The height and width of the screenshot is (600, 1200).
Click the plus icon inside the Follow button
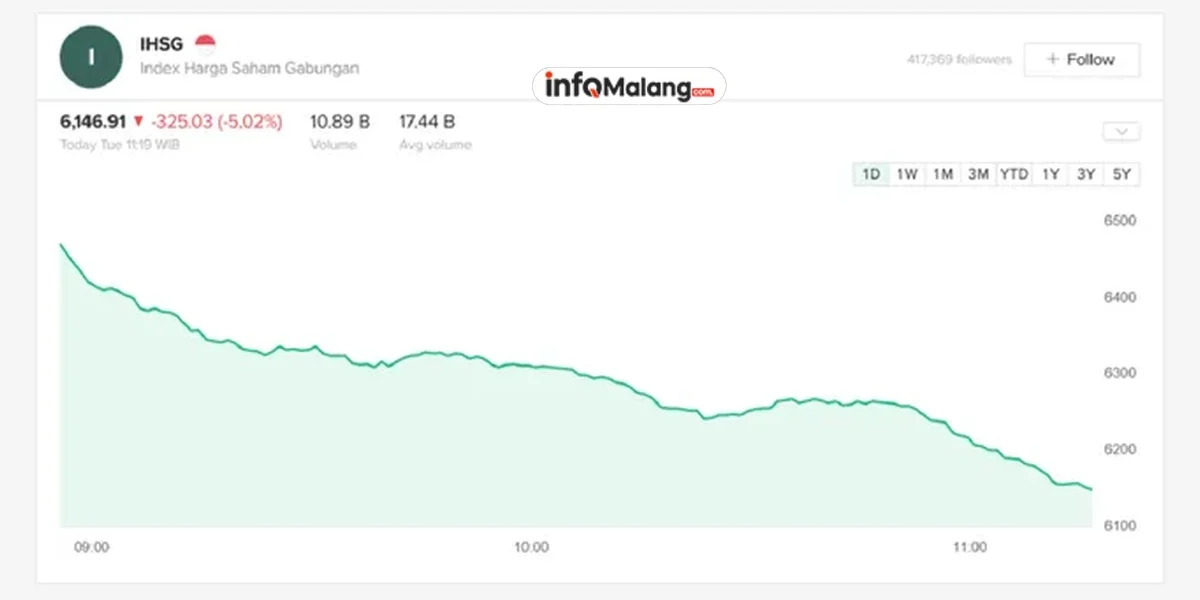(1055, 59)
